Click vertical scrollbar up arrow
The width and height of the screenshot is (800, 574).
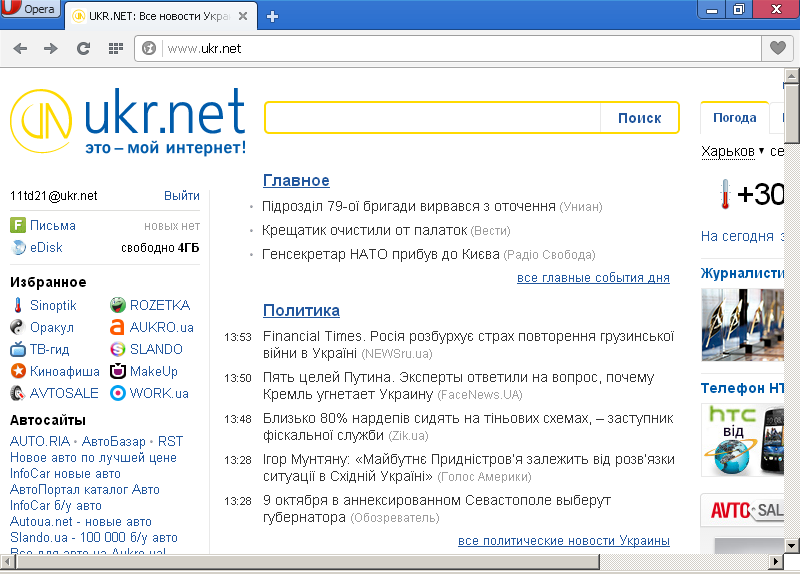pyautogui.click(x=791, y=77)
